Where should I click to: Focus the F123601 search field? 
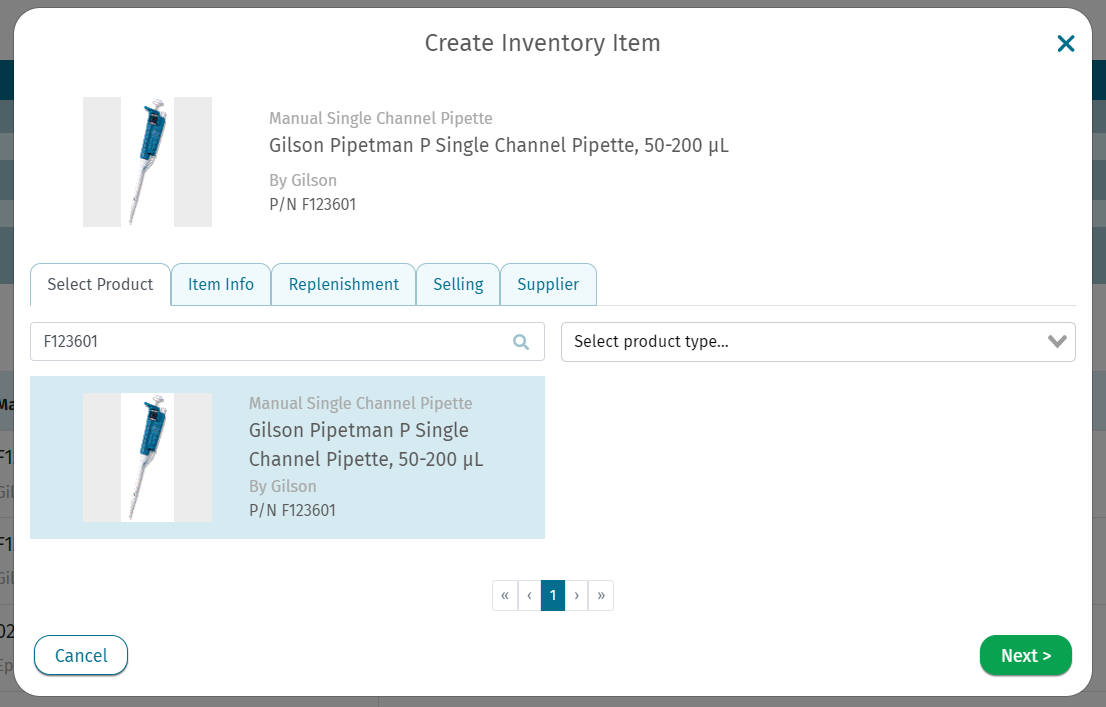(x=287, y=342)
